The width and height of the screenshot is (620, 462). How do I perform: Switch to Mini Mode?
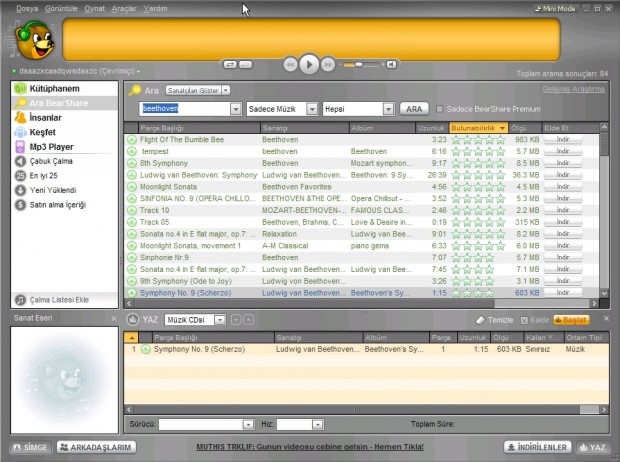[x=556, y=8]
